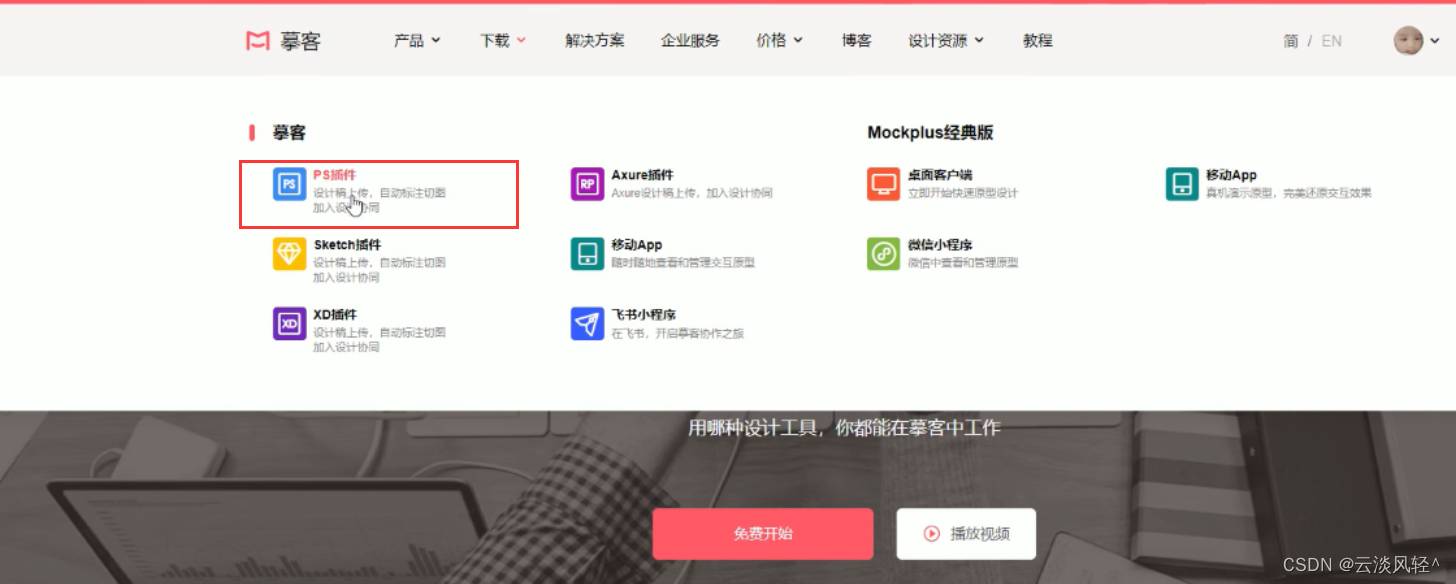The height and width of the screenshot is (584, 1456).
Task: Open the account dropdown arrow beside avatar
Action: click(1435, 41)
